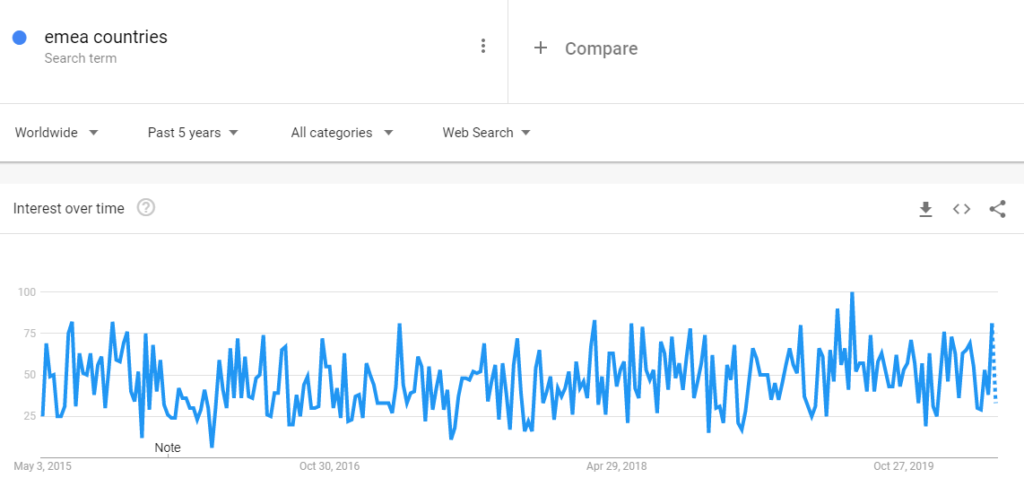Download the Interest over time data

pos(925,209)
